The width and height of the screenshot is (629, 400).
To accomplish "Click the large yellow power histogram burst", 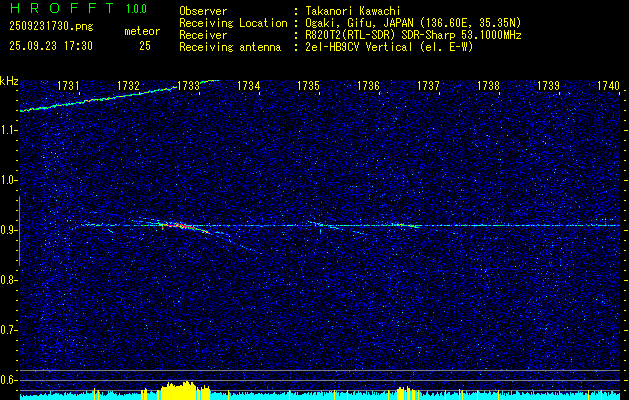I will click(x=185, y=390).
